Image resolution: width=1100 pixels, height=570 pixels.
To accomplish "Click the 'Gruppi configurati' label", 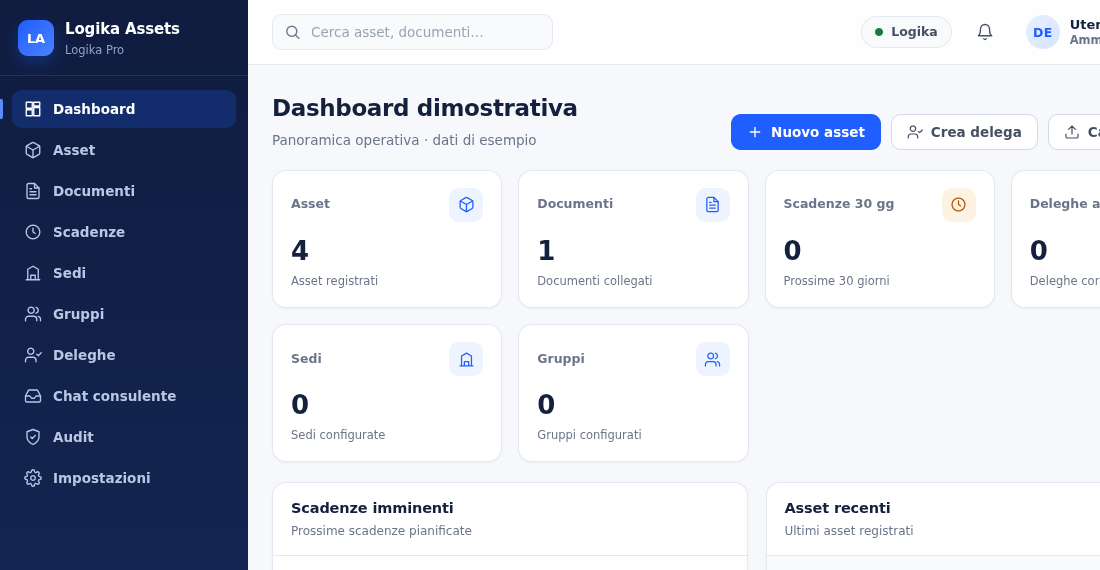I will (x=589, y=435).
